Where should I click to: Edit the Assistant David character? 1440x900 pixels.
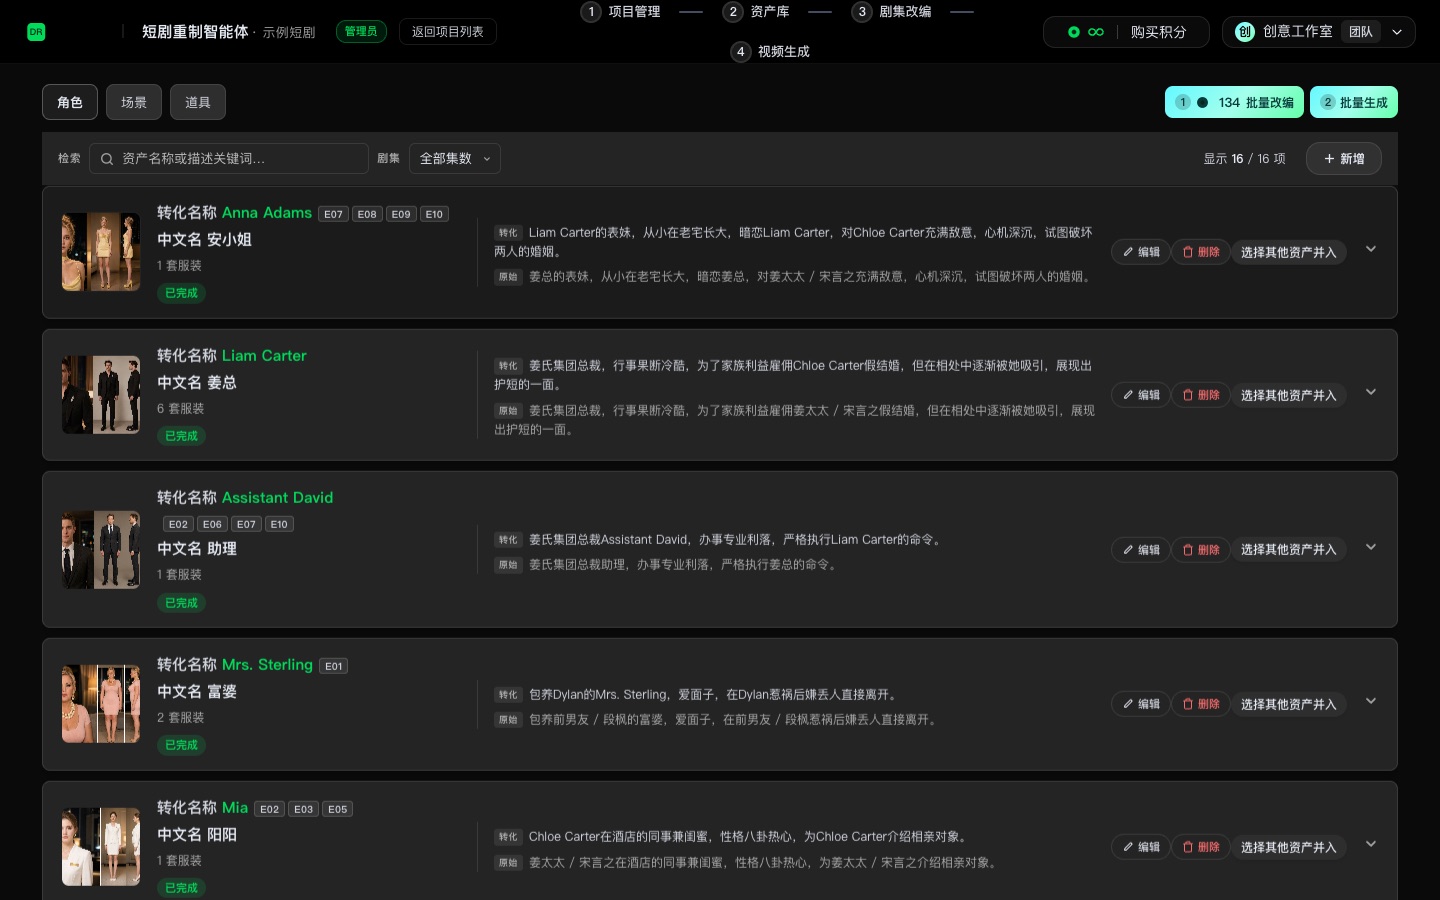point(1141,550)
